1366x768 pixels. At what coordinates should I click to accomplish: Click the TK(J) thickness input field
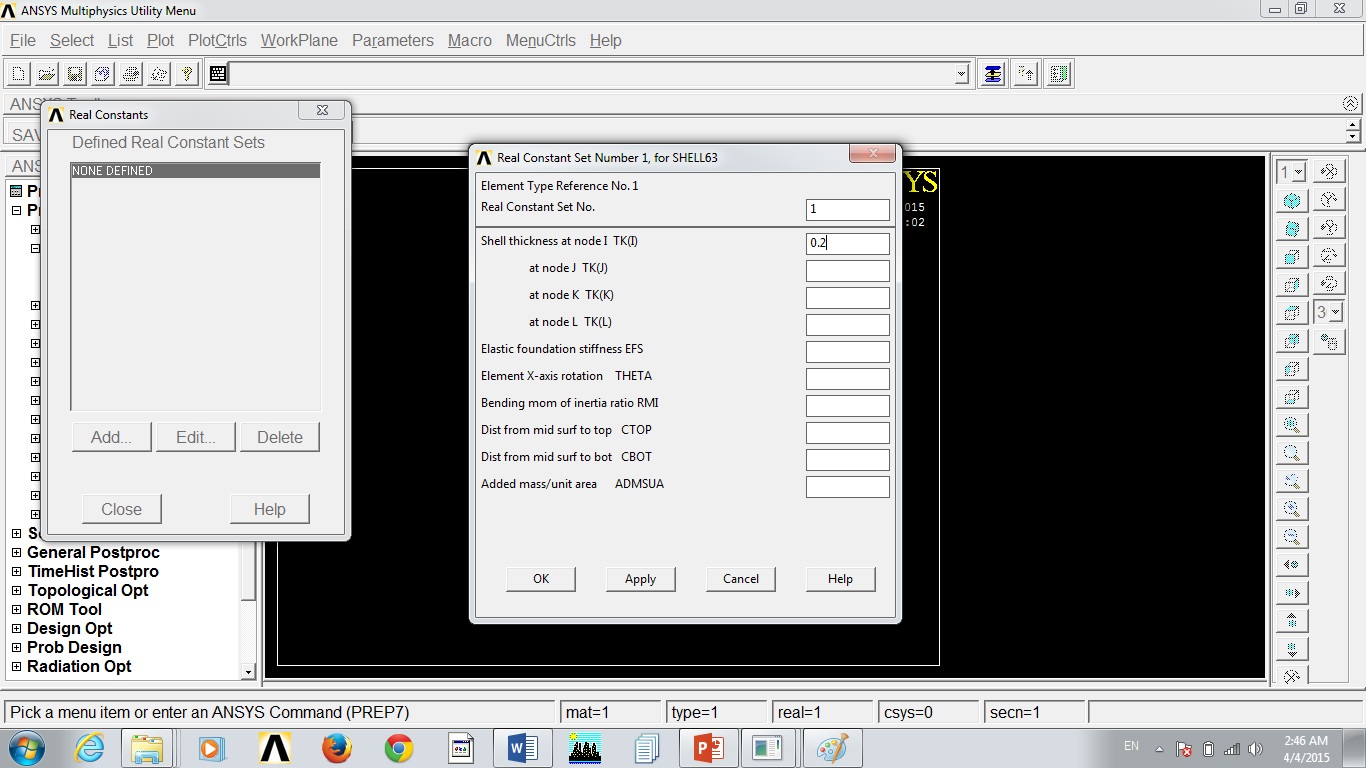click(848, 271)
